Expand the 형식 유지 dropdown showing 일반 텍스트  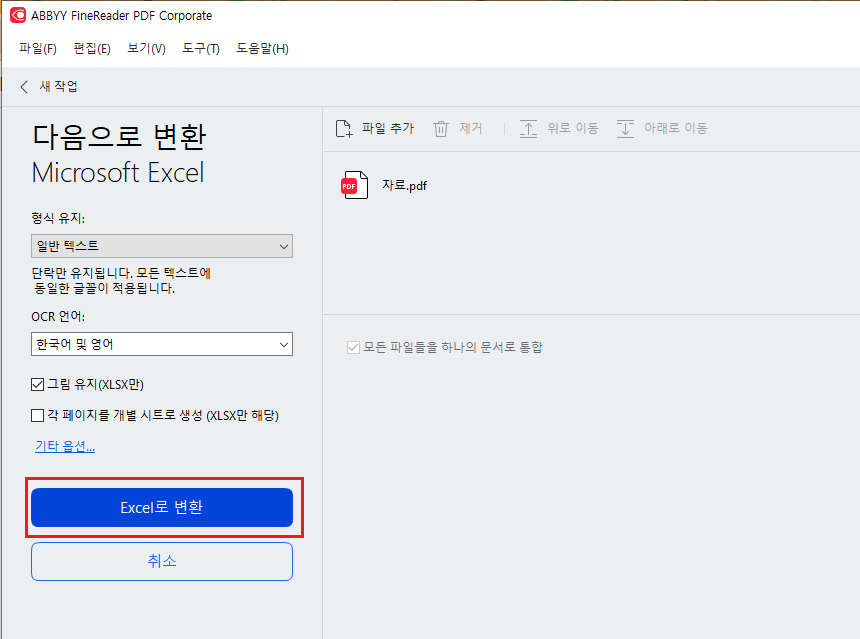162,246
